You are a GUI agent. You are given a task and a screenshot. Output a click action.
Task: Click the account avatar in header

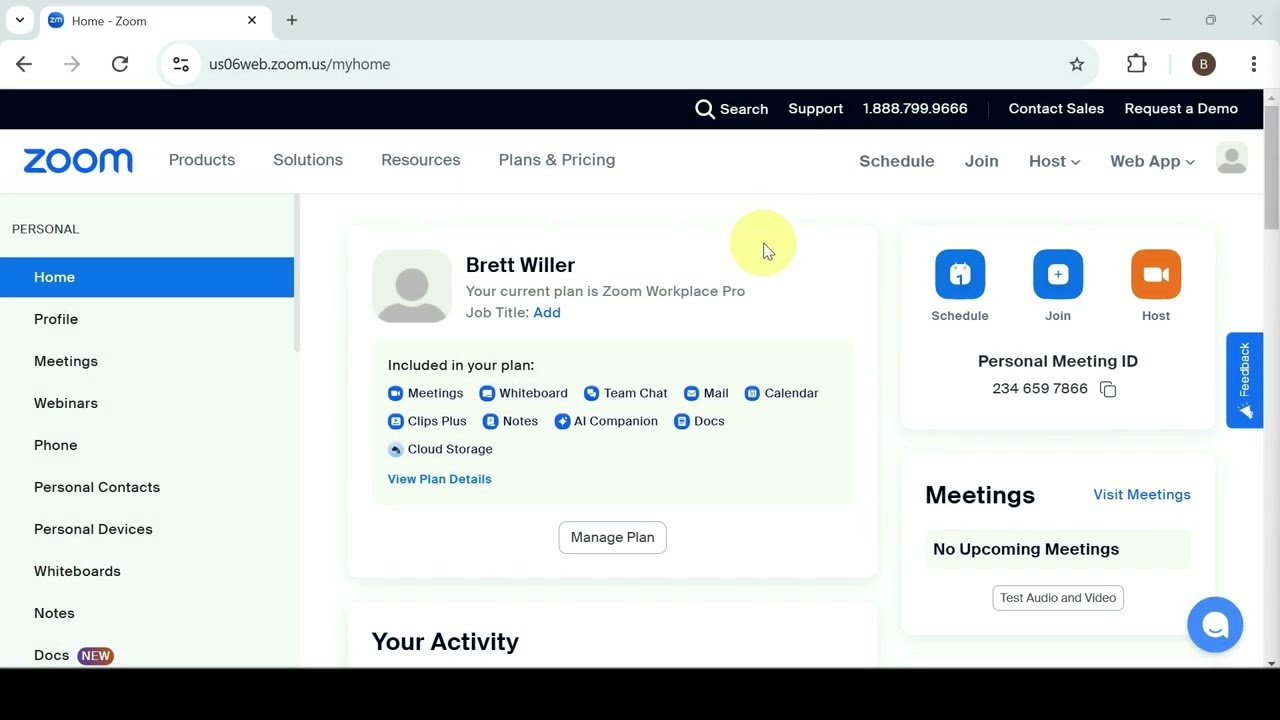point(1232,159)
